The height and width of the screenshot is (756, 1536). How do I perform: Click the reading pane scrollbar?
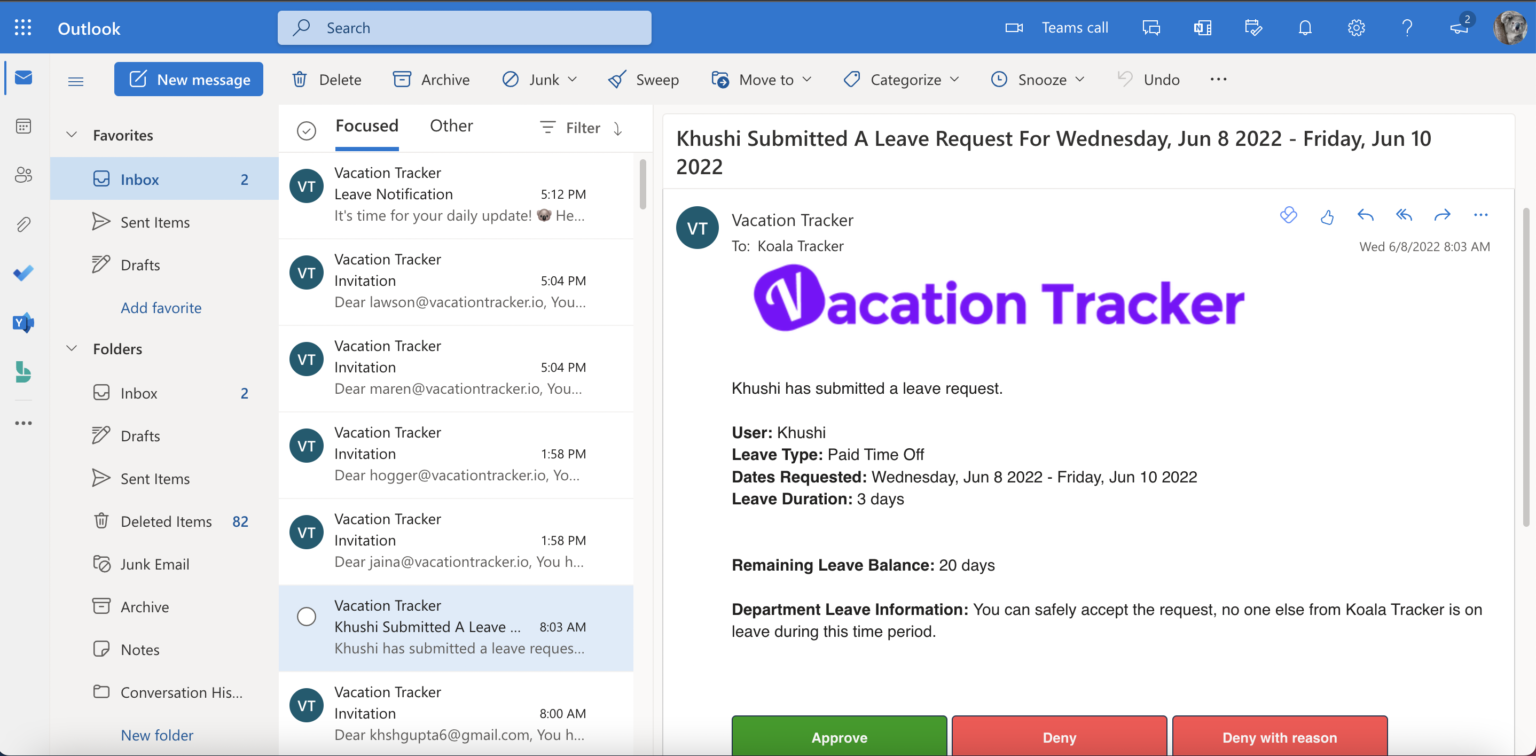[x=1526, y=365]
